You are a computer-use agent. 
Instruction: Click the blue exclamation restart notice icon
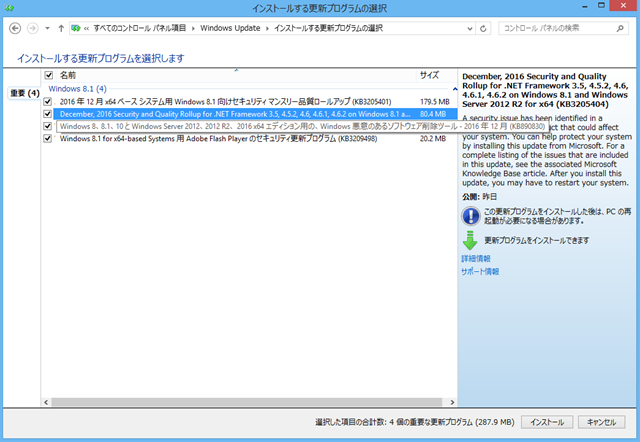tap(471, 216)
